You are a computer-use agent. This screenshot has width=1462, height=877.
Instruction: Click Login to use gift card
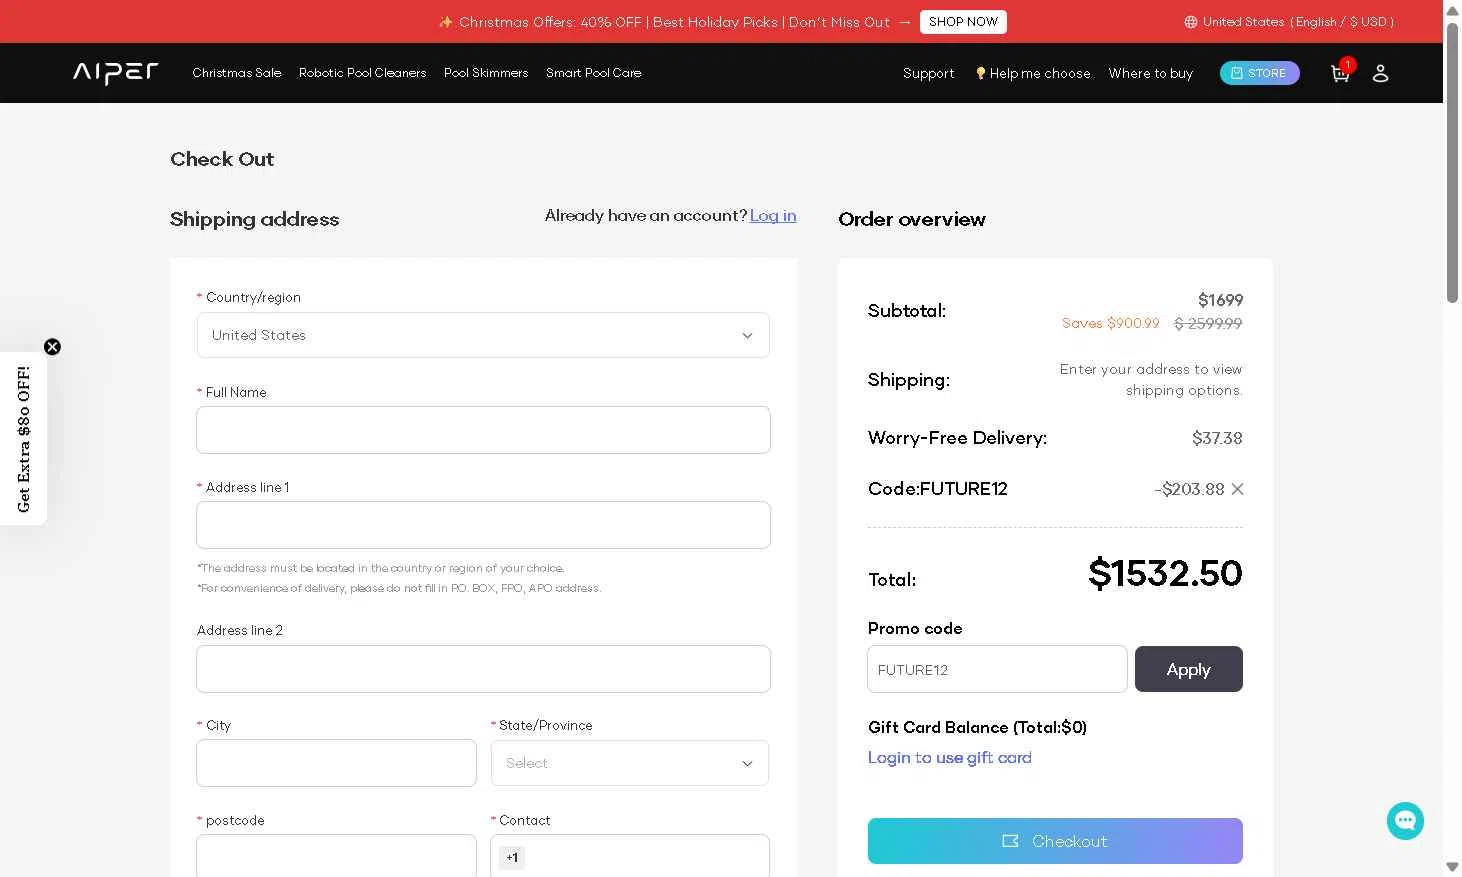click(x=950, y=758)
